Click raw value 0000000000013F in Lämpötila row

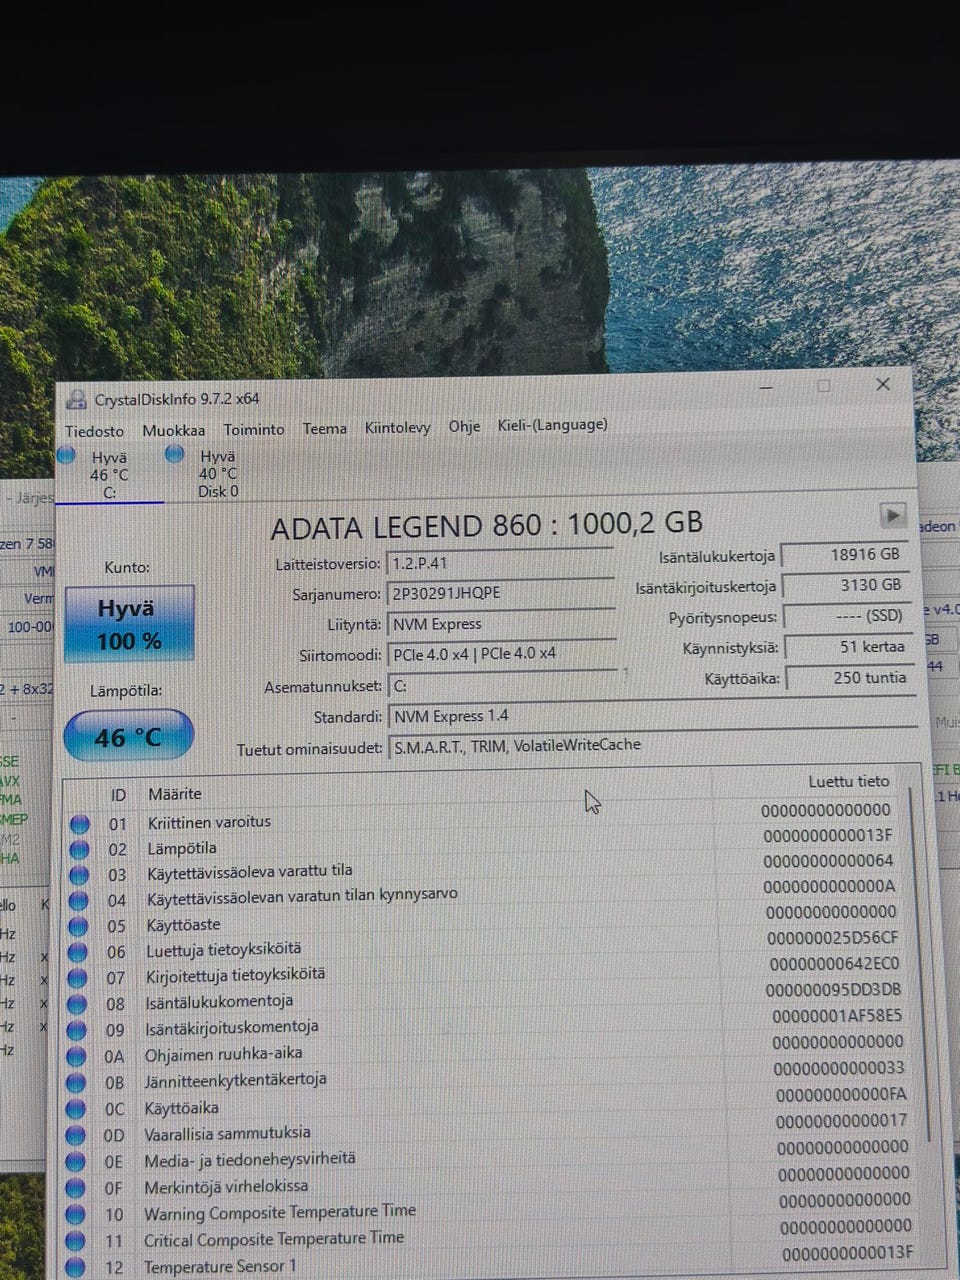pos(828,835)
